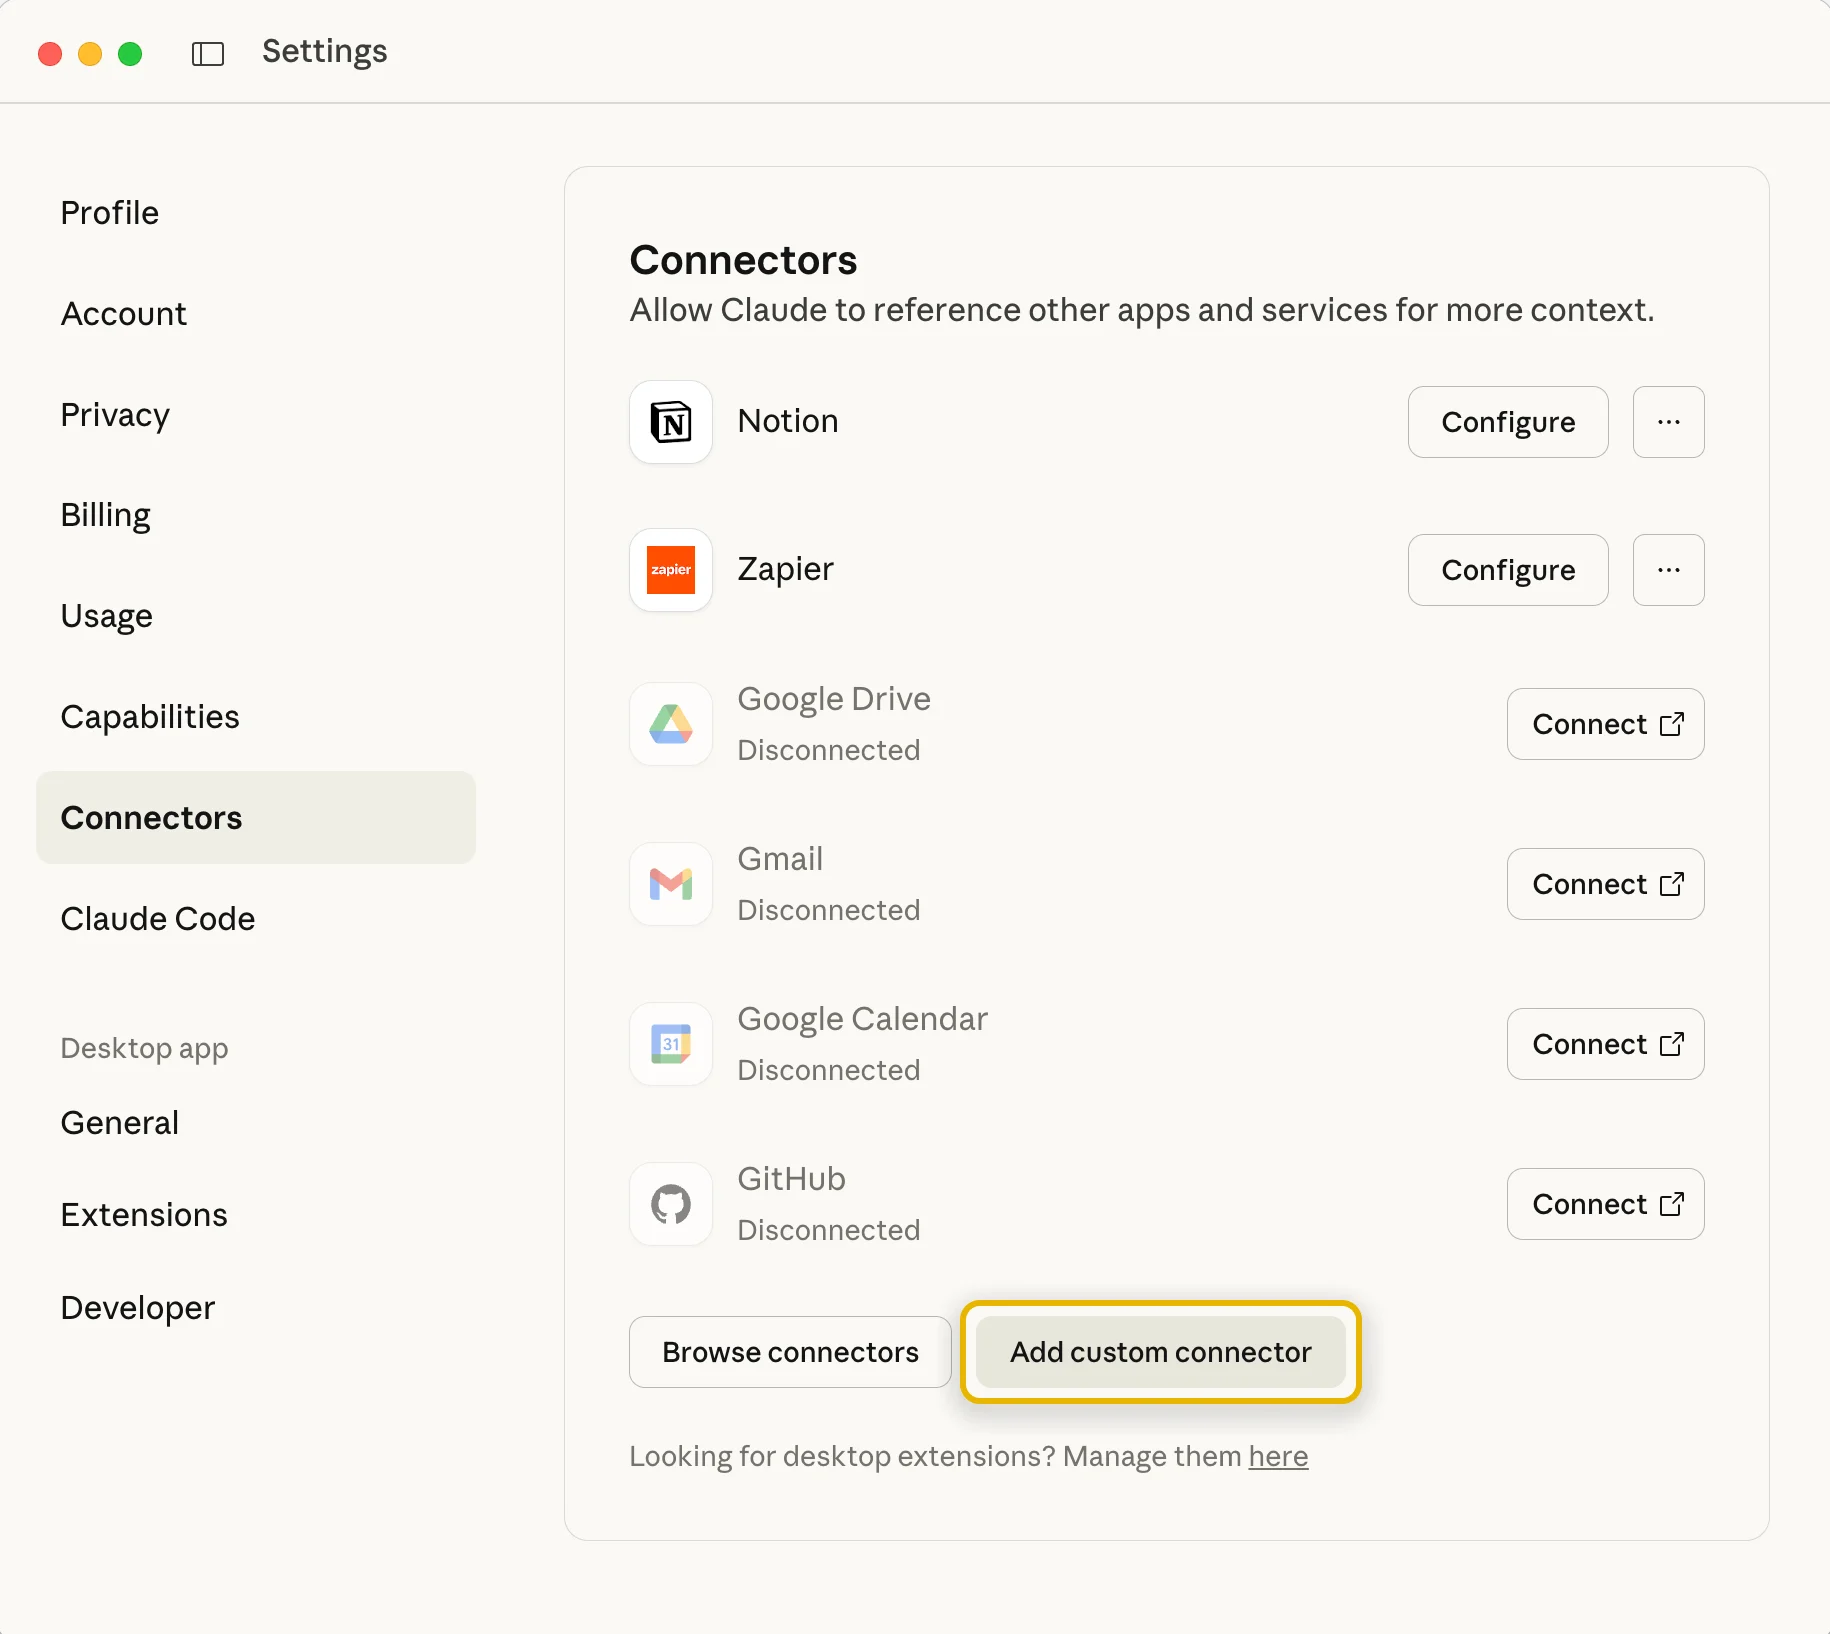Screen dimensions: 1830x1634
Task: Connect the Gmail integration
Action: 1604,884
